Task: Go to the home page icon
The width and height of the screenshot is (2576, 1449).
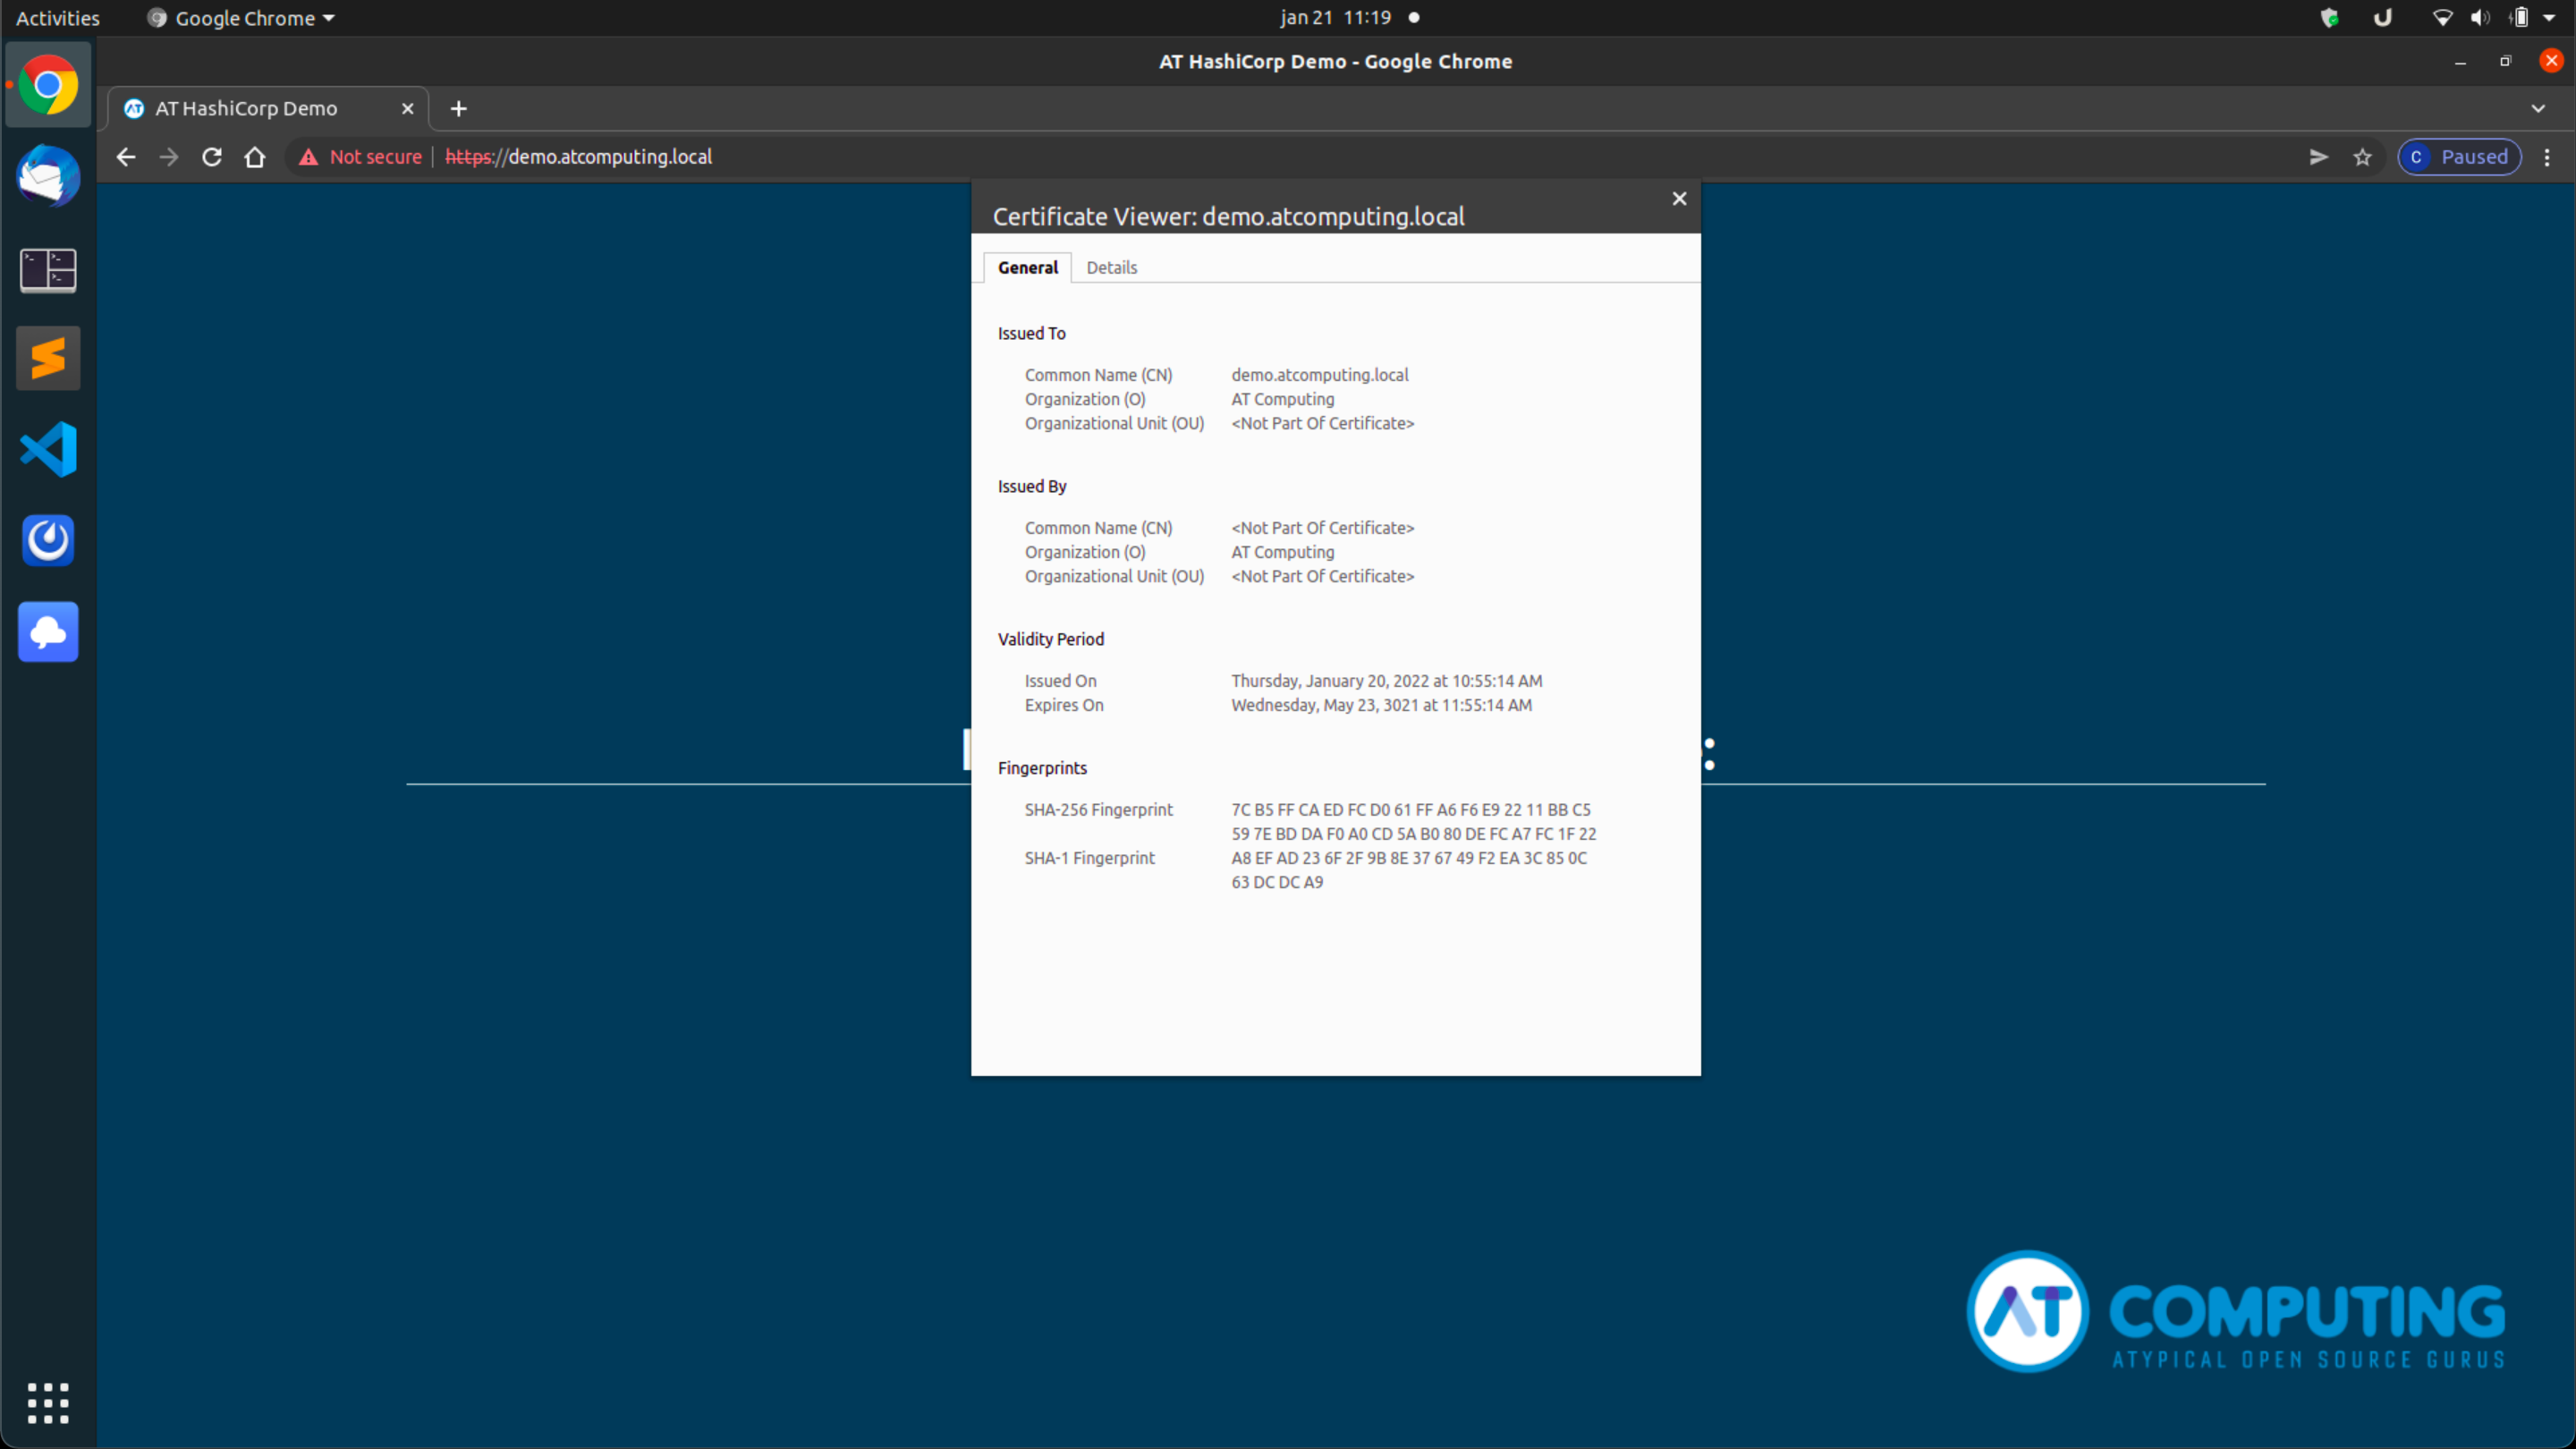Action: [x=255, y=157]
